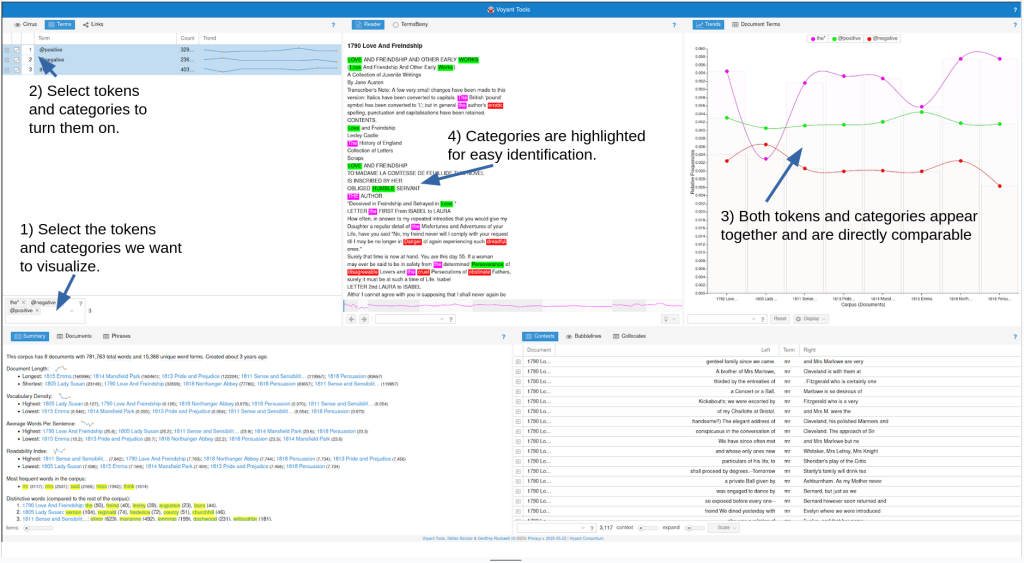Open help for the Terms panel
Screen dimensions: 1024x563
click(x=333, y=25)
